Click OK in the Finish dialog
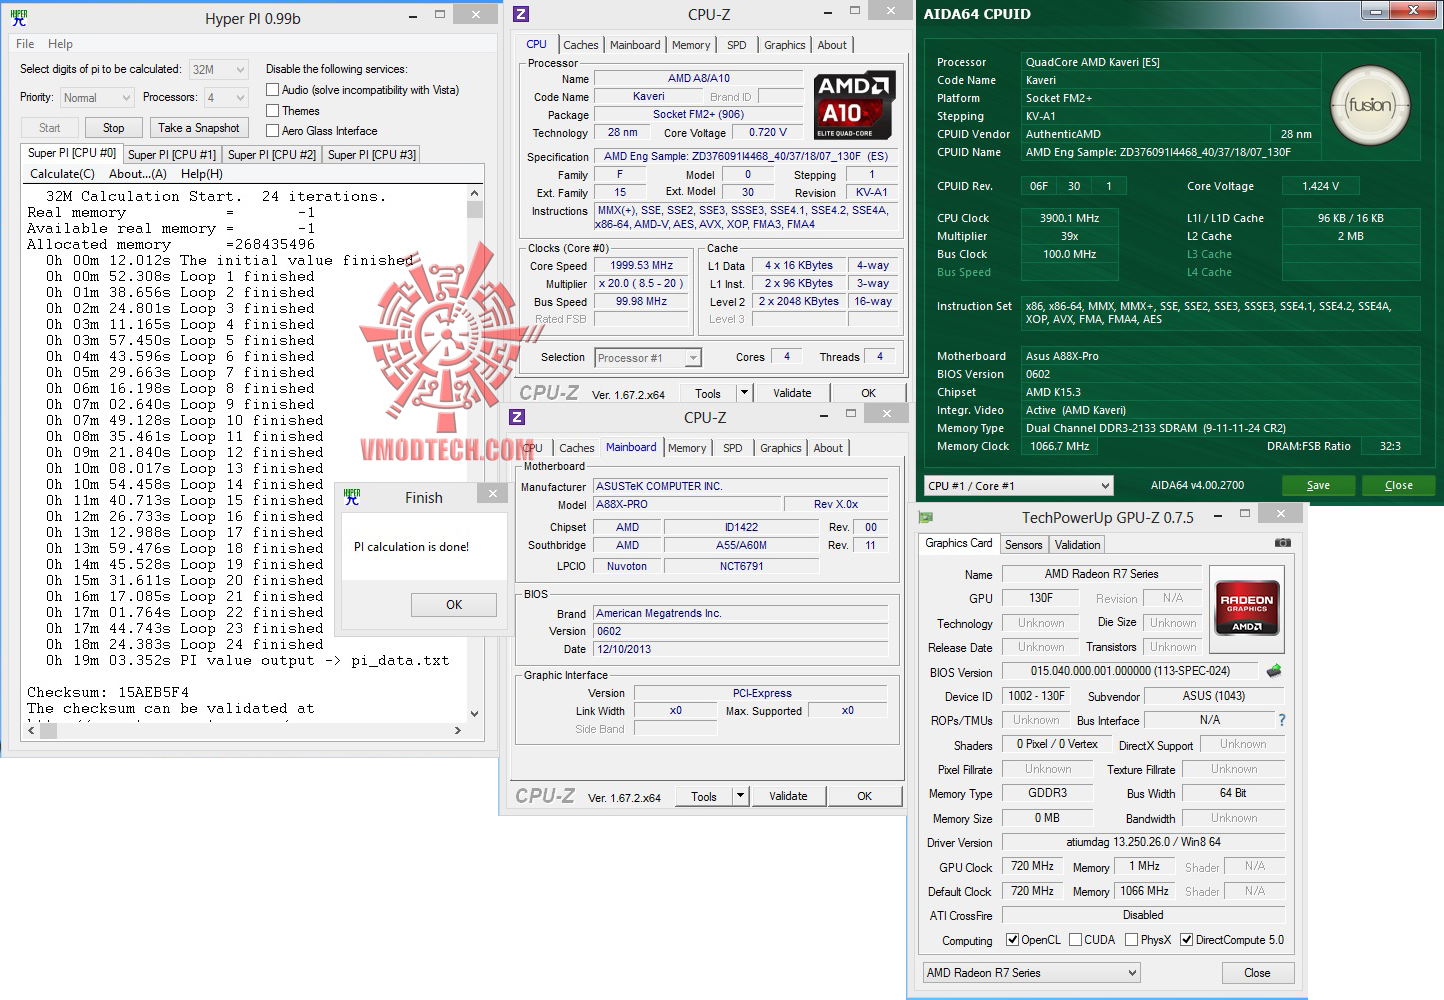 454,605
